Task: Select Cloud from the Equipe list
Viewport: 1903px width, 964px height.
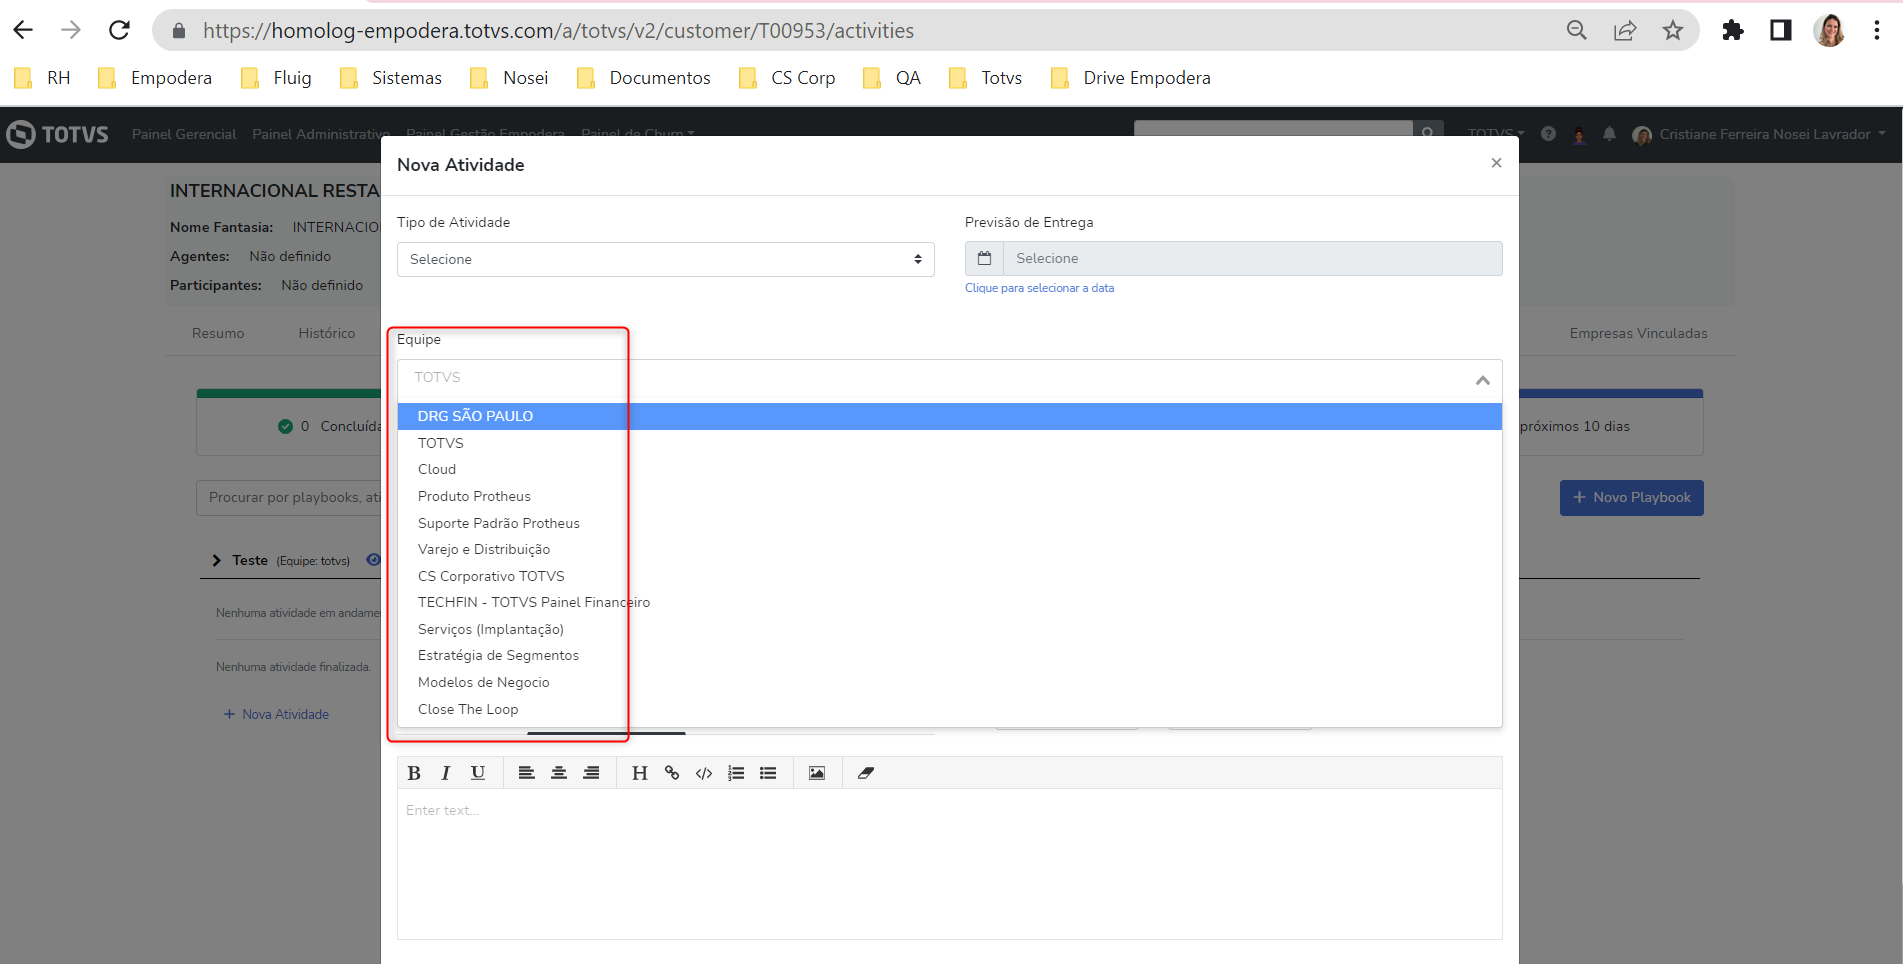Action: [x=950, y=469]
